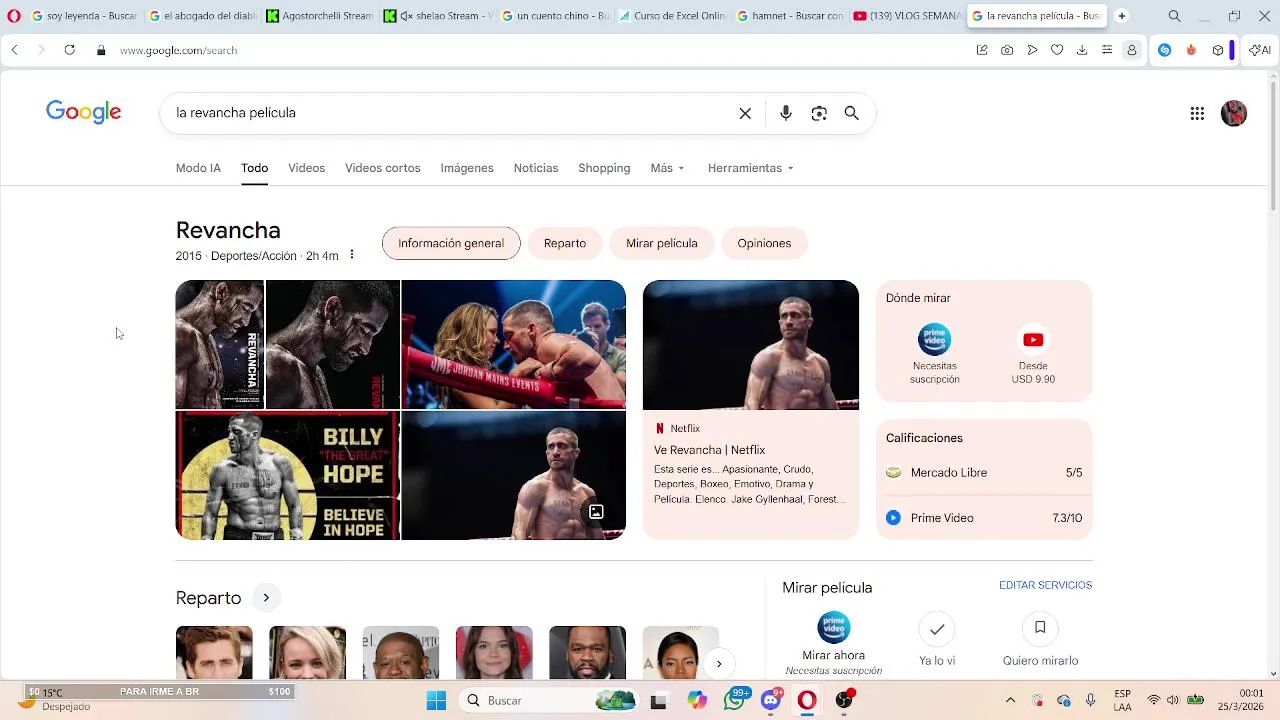
Task: Open tab search magnifier in title bar
Action: coord(1174,16)
